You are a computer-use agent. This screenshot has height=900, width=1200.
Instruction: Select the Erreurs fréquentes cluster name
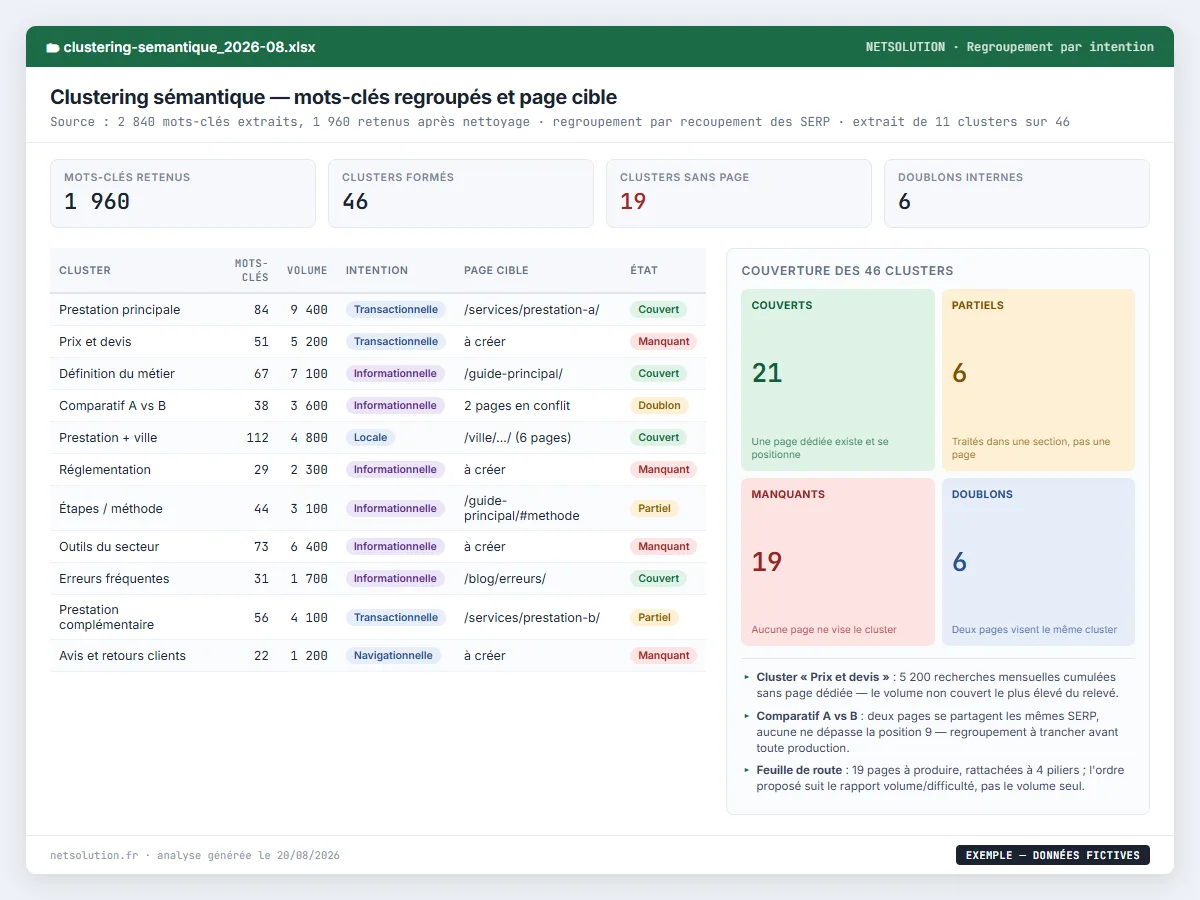(114, 579)
